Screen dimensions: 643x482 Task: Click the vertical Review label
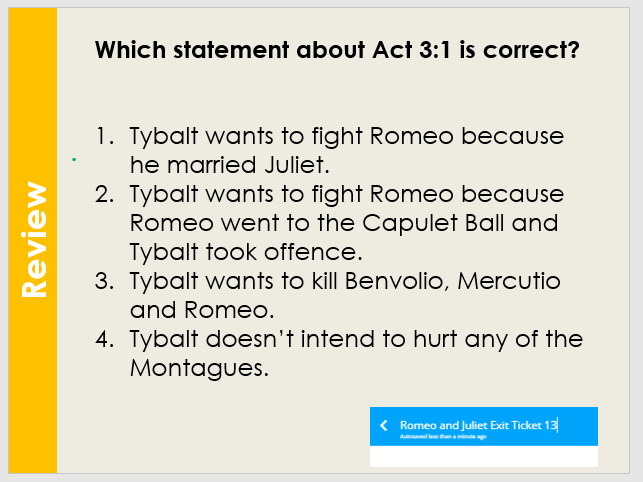(x=34, y=239)
